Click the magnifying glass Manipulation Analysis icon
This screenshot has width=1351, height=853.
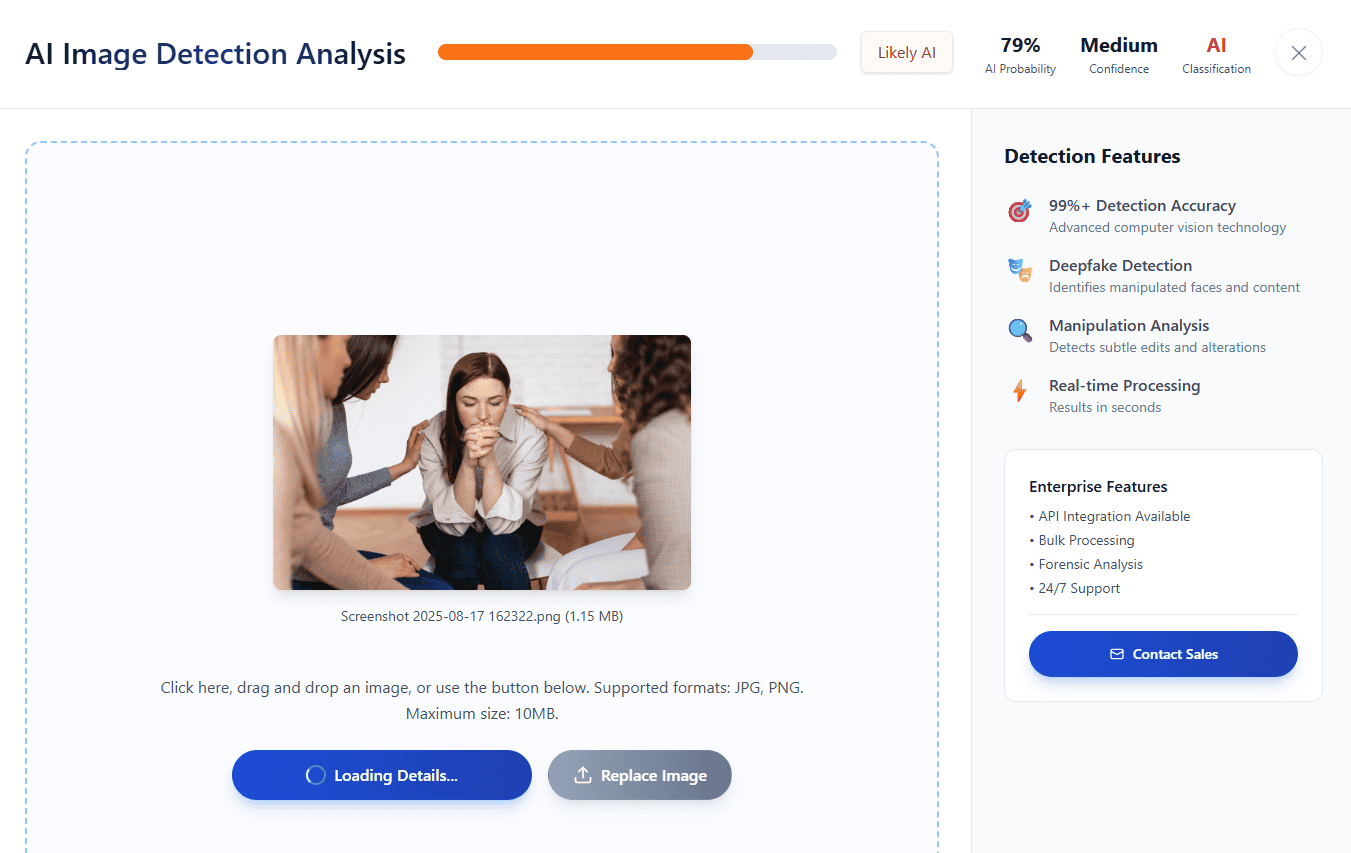pos(1019,331)
